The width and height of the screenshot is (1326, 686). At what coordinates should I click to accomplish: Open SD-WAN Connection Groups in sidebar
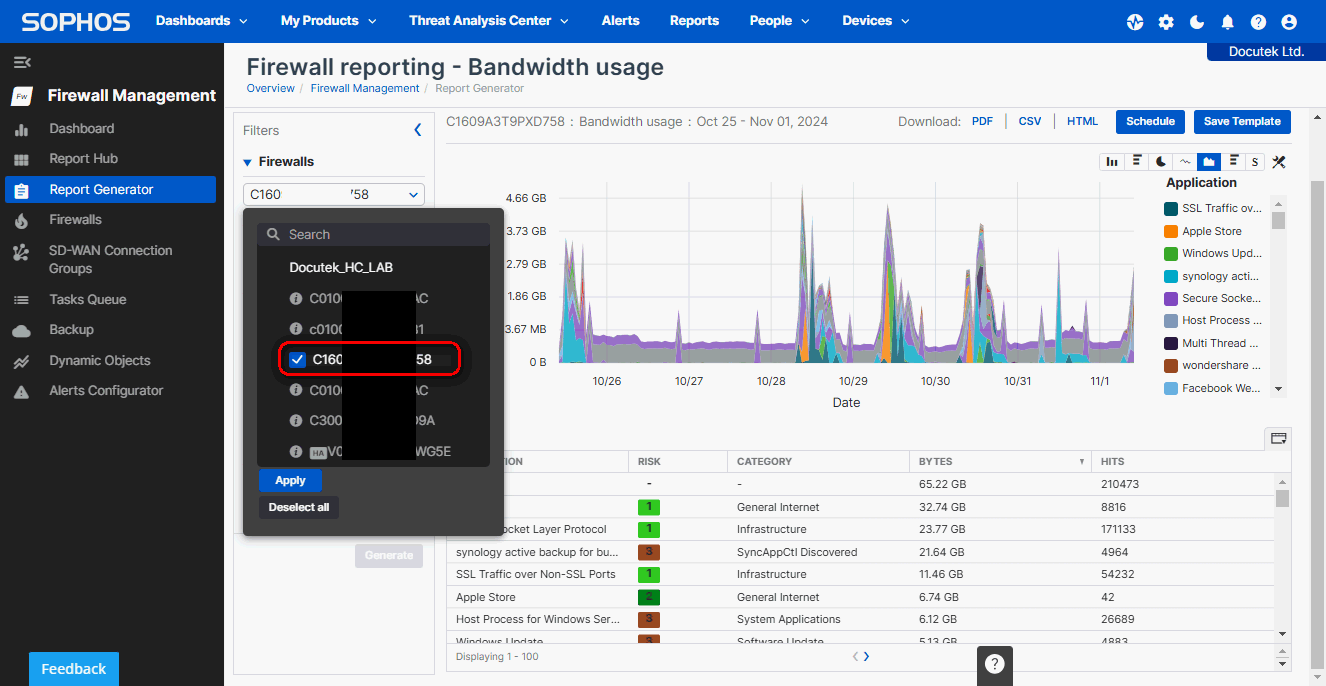coord(111,260)
